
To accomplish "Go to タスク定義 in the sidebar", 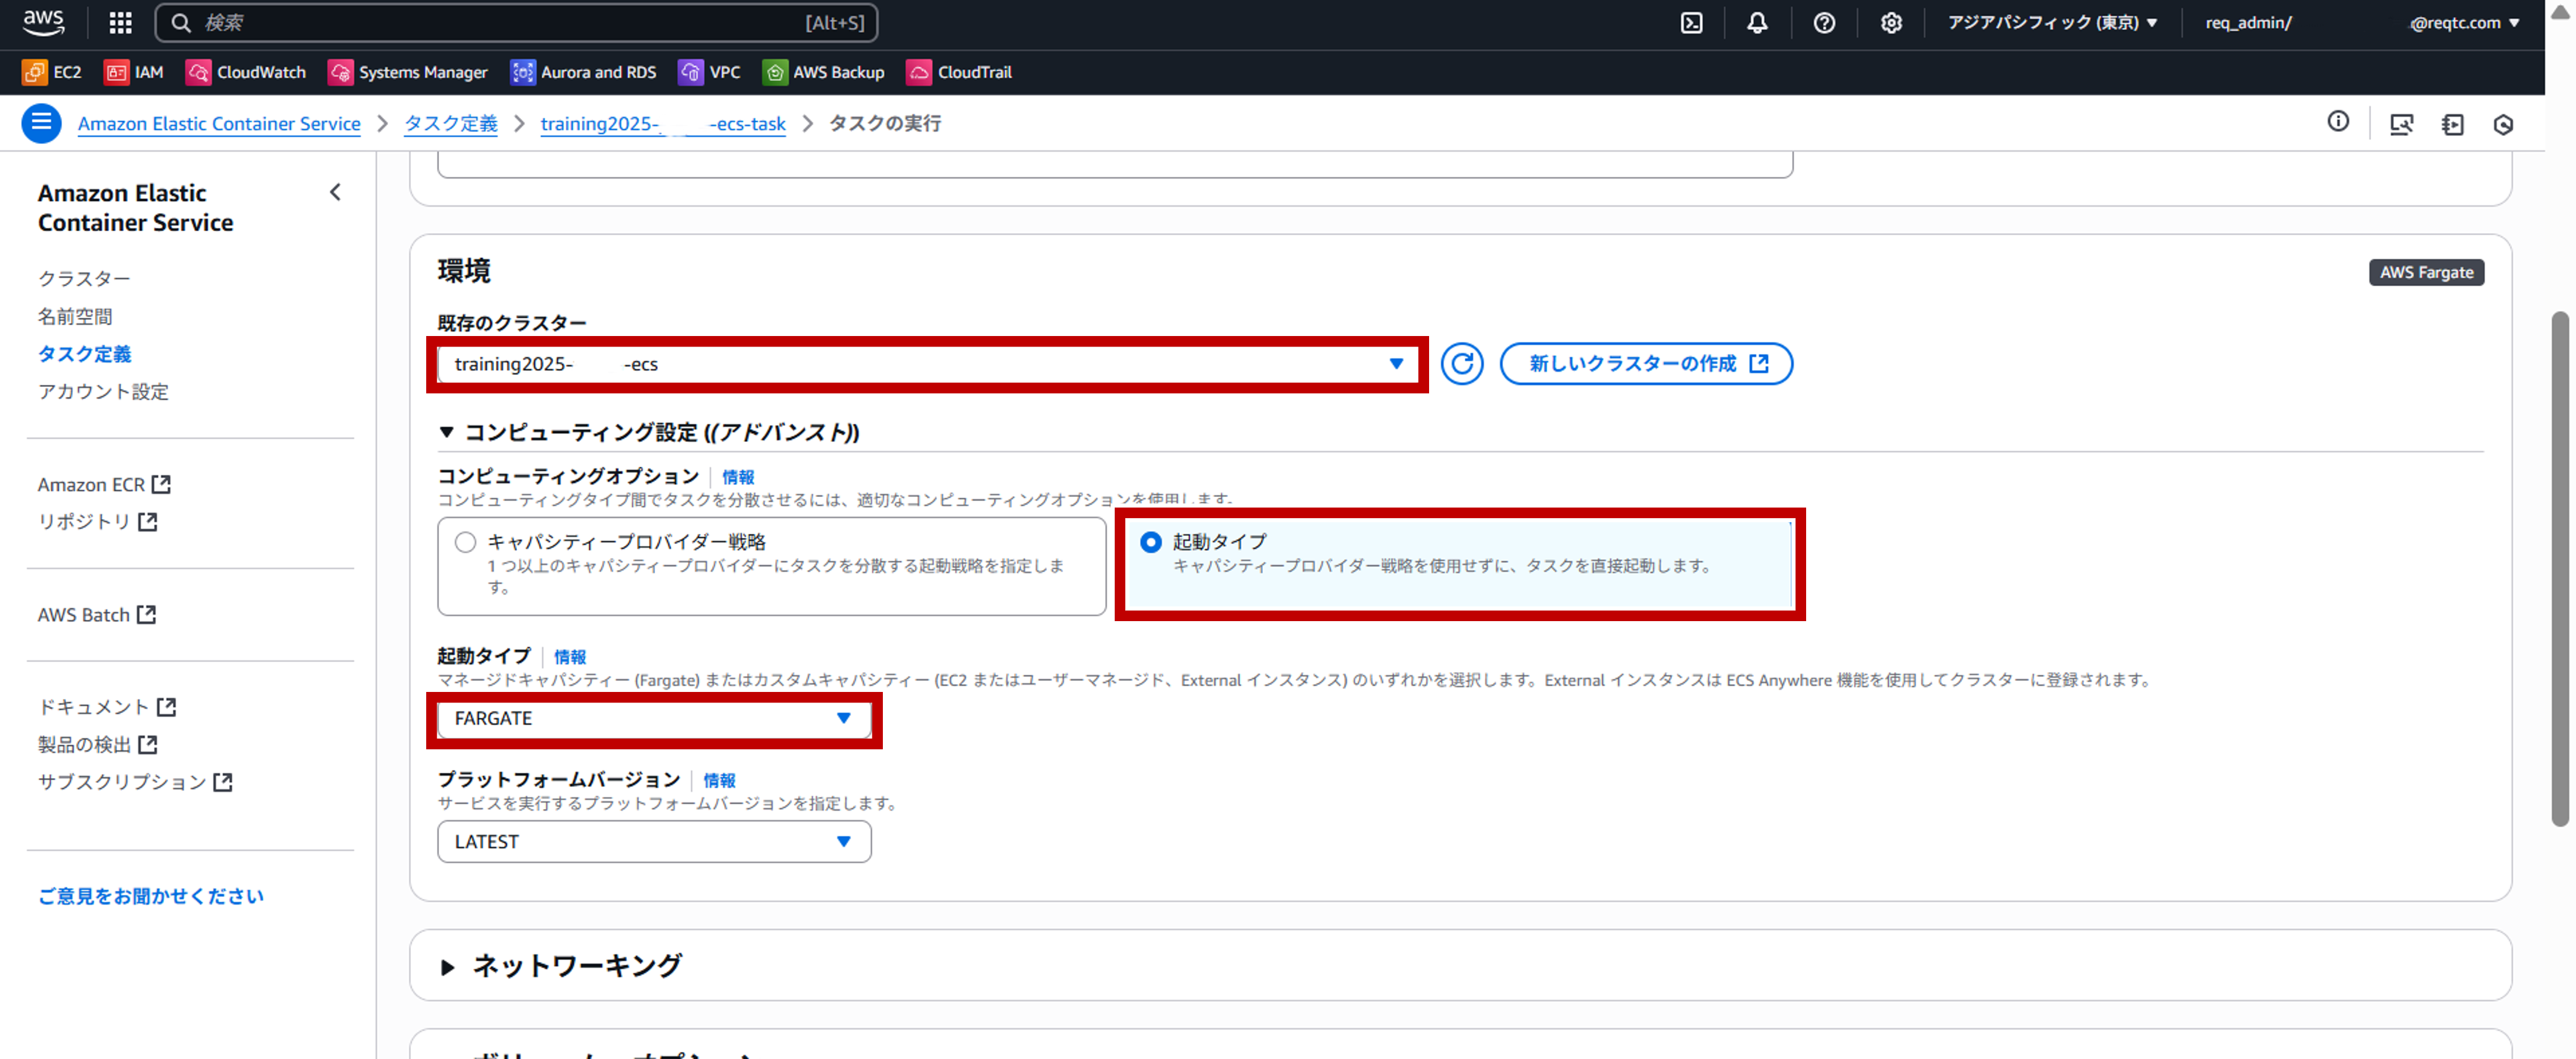I will (85, 354).
